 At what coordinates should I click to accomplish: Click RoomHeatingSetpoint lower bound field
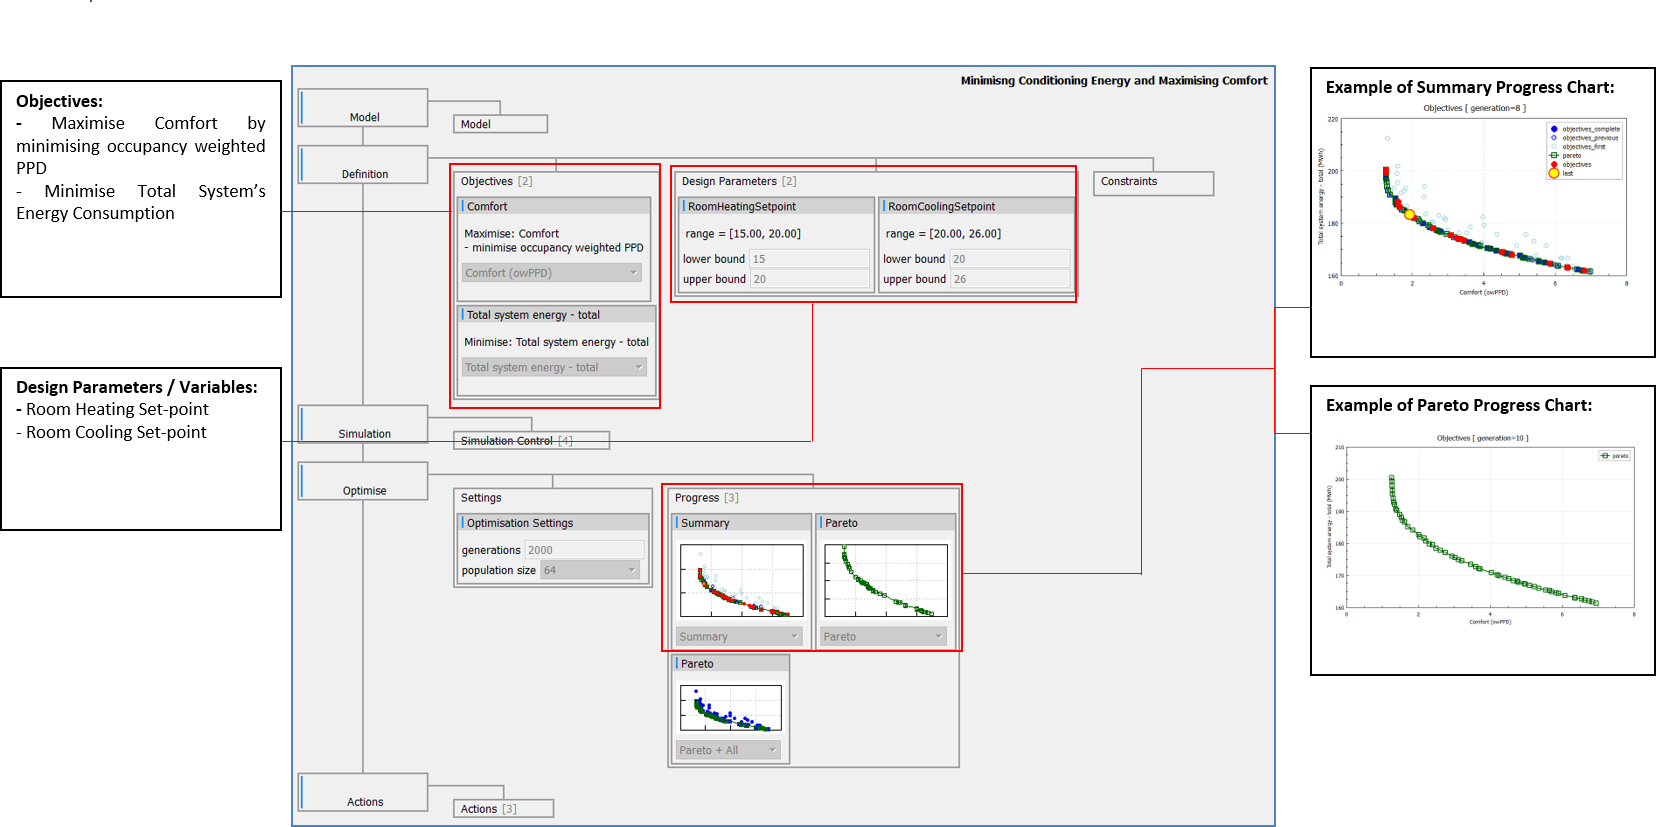point(808,259)
